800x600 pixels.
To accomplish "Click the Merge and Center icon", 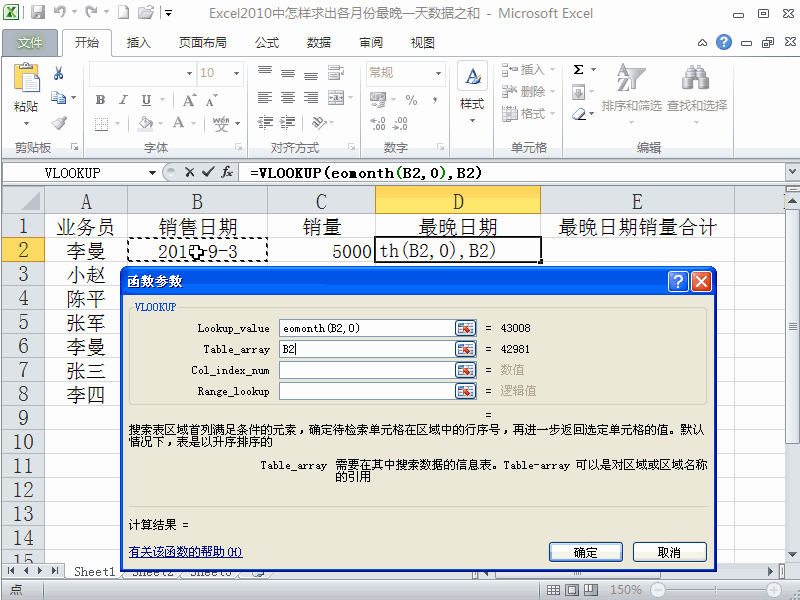I will click(x=336, y=97).
